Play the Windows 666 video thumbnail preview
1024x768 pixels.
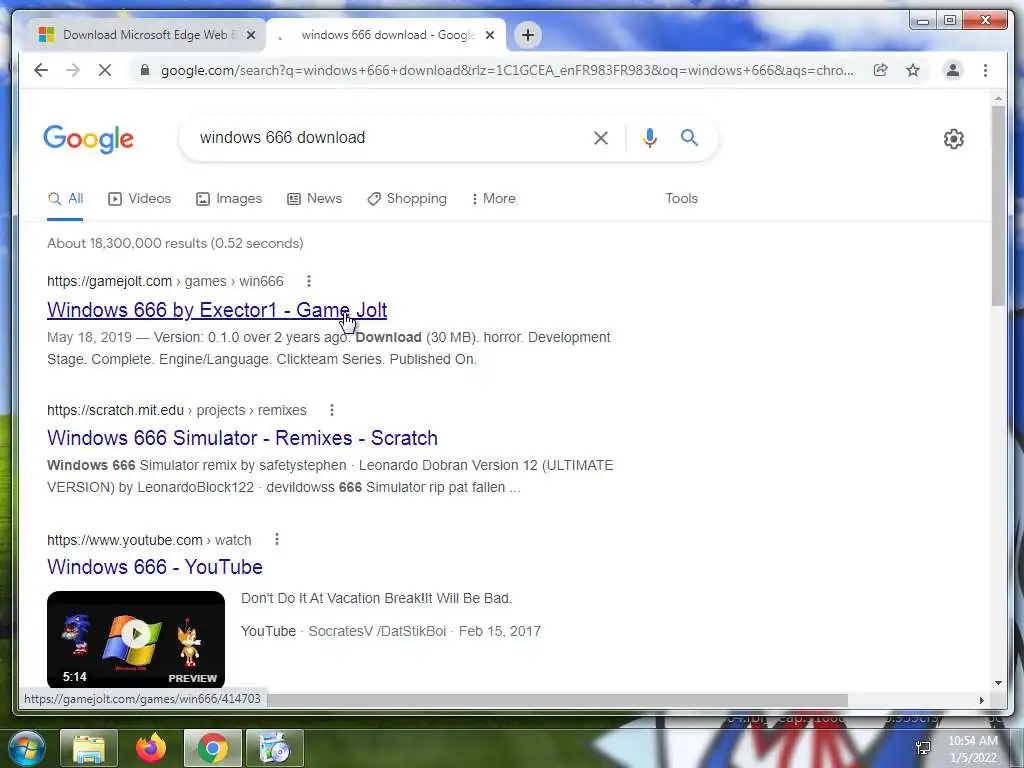136,639
